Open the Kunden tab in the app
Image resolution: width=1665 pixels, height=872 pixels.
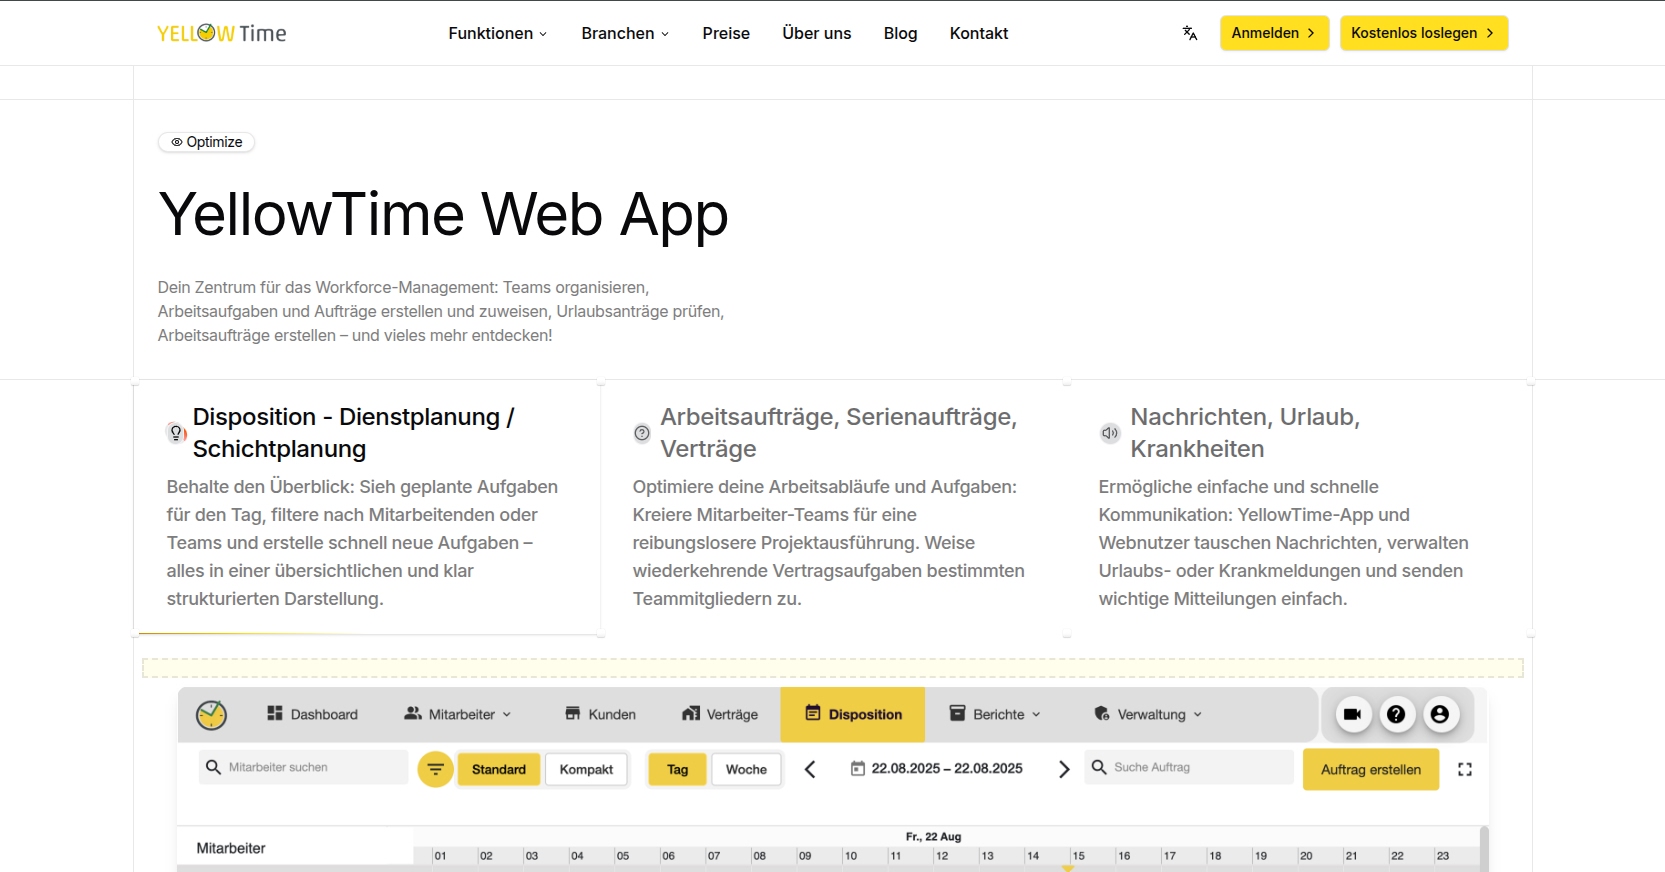click(600, 714)
